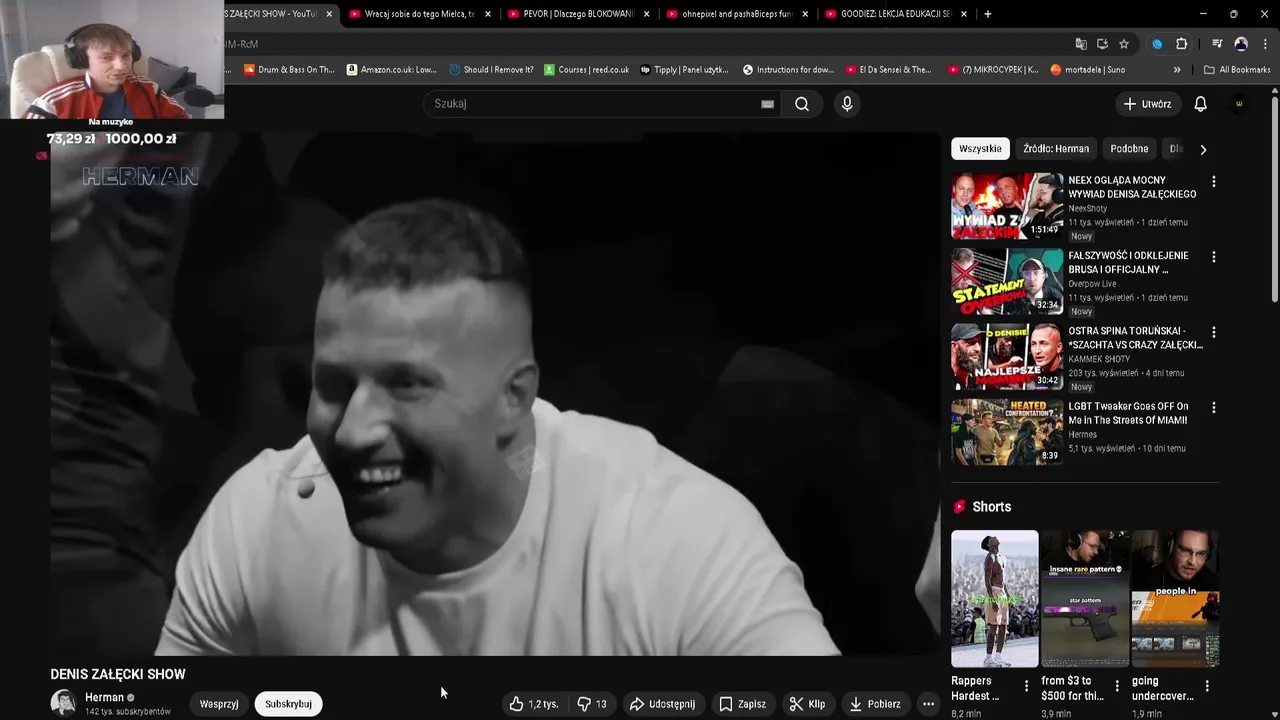Open options for OSTRA SPINA TORUŃSKA video
Image resolution: width=1280 pixels, height=720 pixels.
point(1214,332)
